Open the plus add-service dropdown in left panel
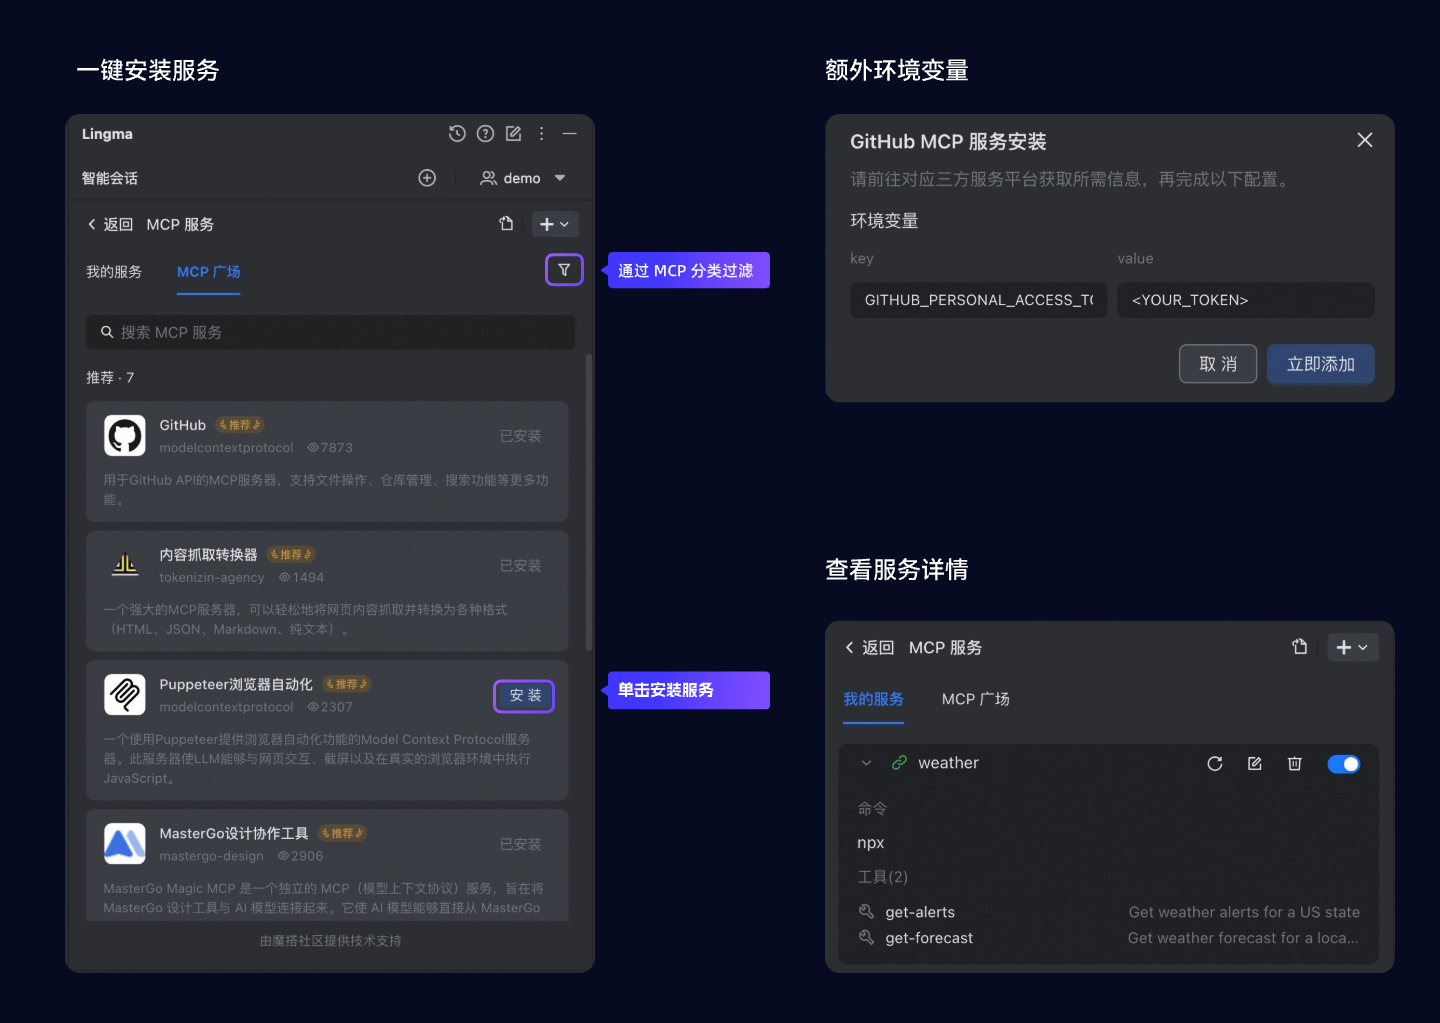The image size is (1440, 1023). coord(555,224)
